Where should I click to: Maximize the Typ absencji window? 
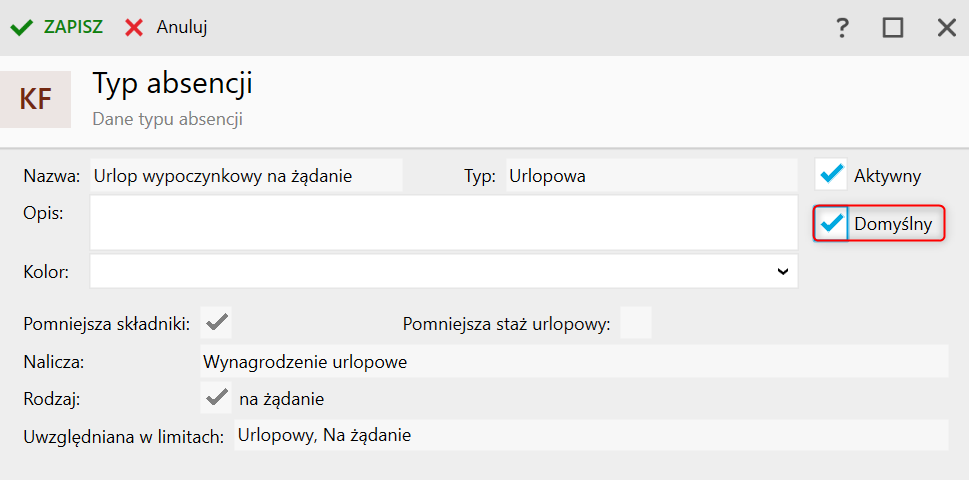pos(893,28)
